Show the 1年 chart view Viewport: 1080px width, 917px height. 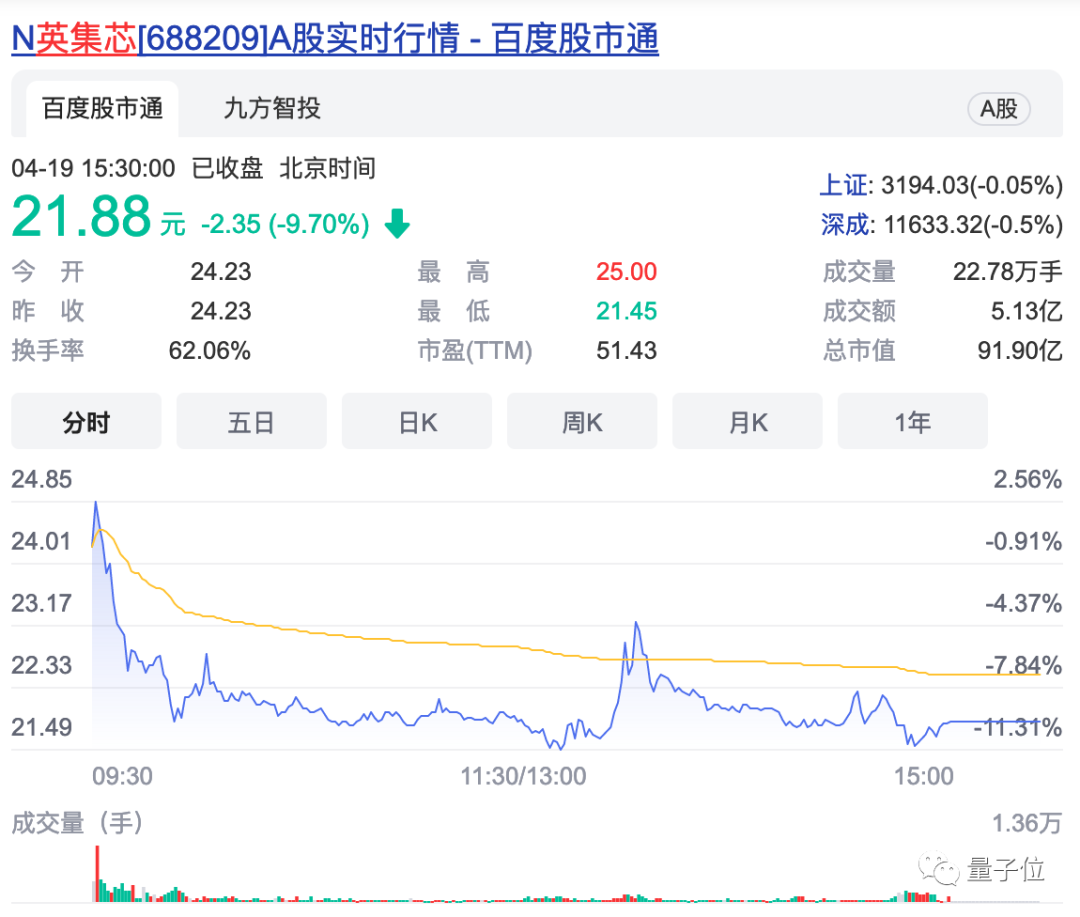(x=913, y=421)
